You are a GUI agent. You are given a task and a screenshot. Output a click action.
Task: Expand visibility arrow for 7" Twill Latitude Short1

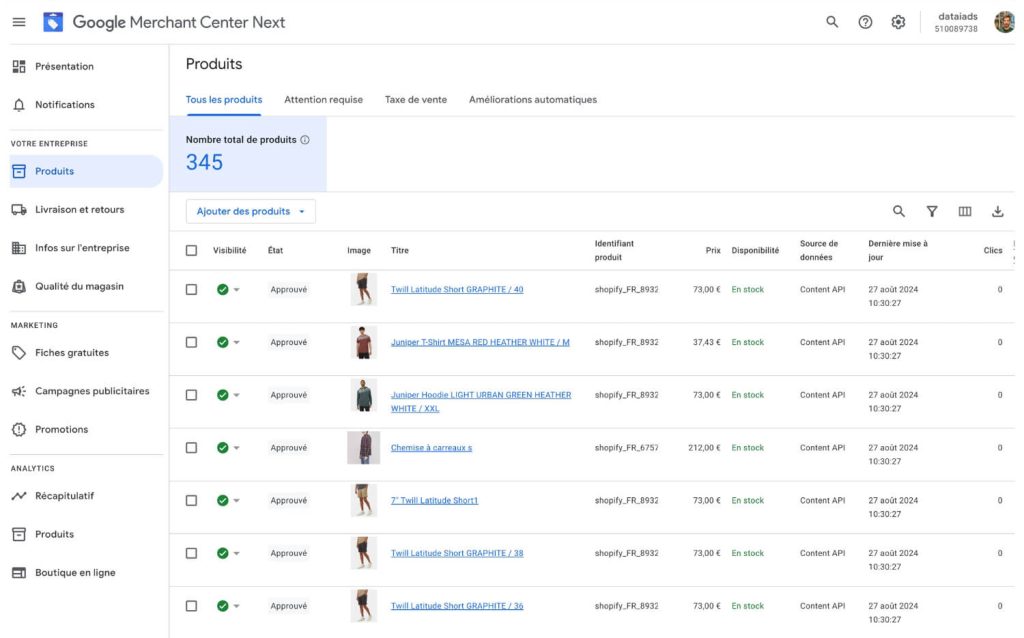pyautogui.click(x=236, y=500)
